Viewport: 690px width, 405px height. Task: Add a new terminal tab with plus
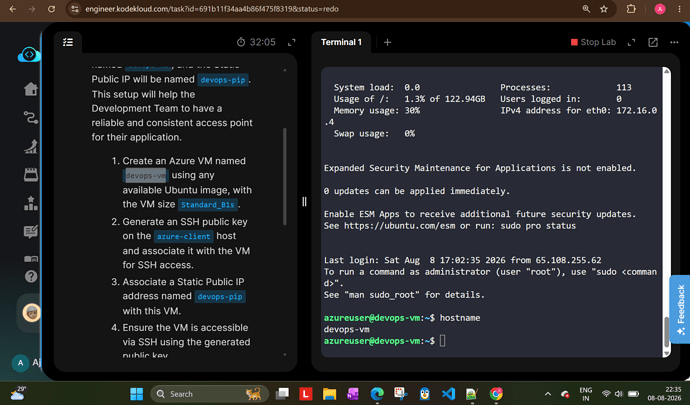click(387, 42)
